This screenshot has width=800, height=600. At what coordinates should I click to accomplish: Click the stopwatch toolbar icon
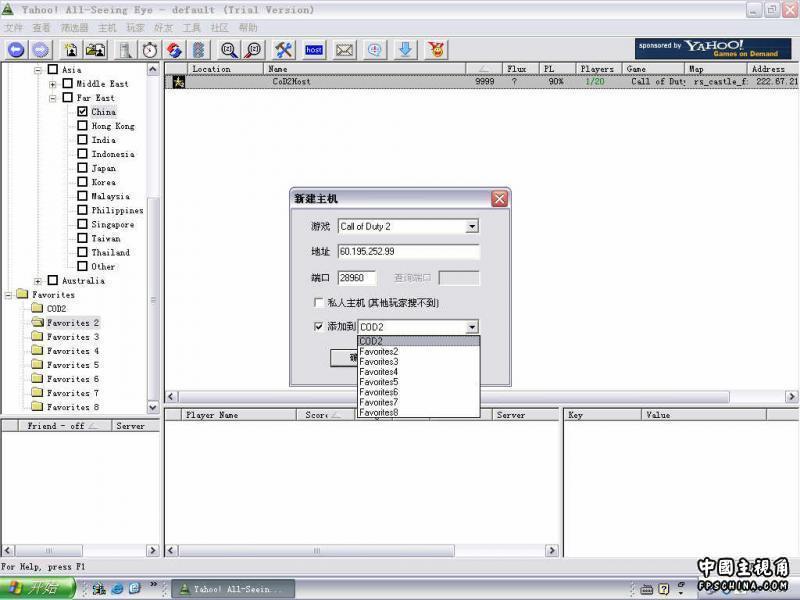click(x=149, y=49)
